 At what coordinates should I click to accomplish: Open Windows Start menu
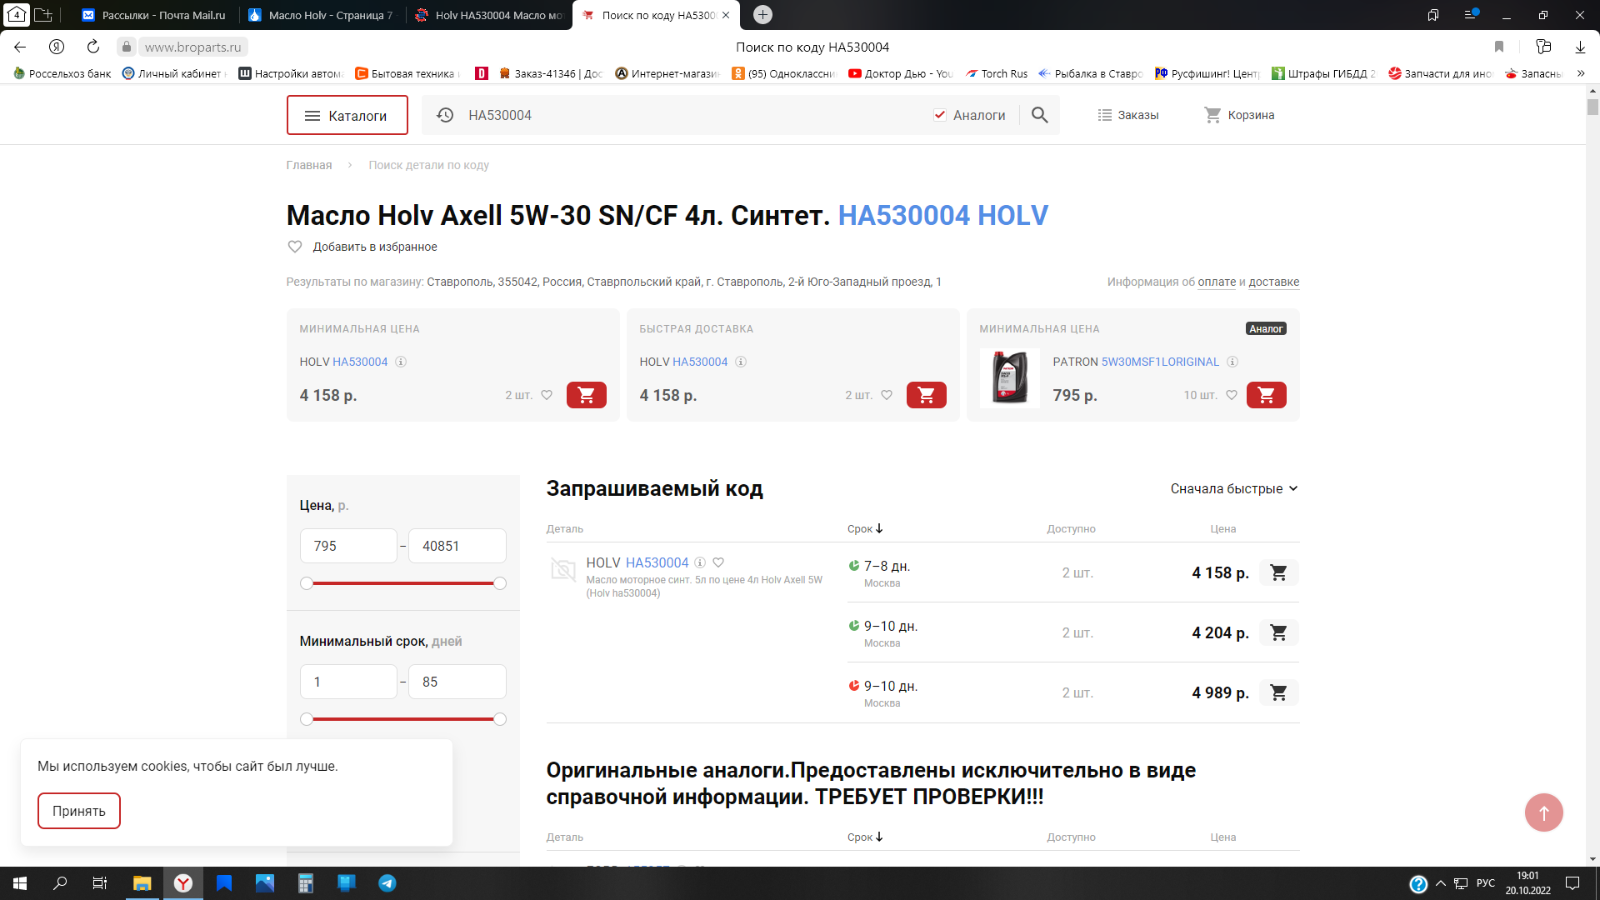tap(20, 883)
